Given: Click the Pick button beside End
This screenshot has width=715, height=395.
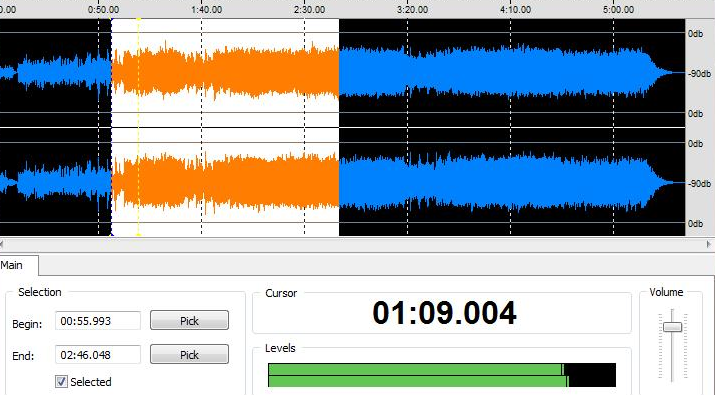Looking at the screenshot, I should click(x=189, y=354).
